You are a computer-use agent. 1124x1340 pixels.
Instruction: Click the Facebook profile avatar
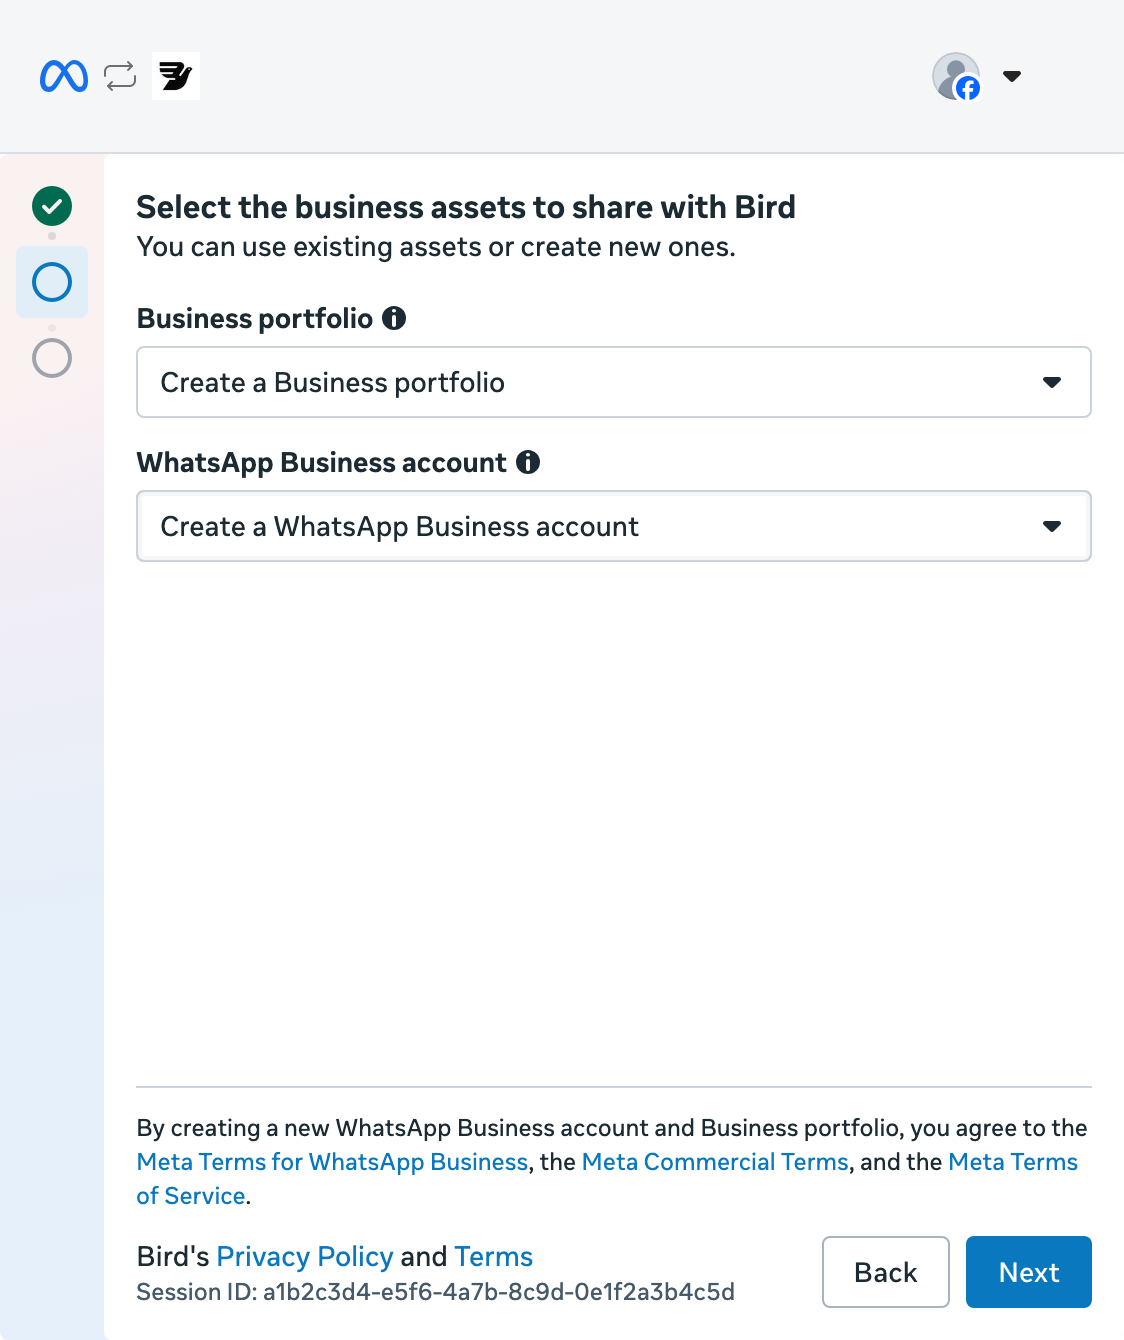coord(956,76)
